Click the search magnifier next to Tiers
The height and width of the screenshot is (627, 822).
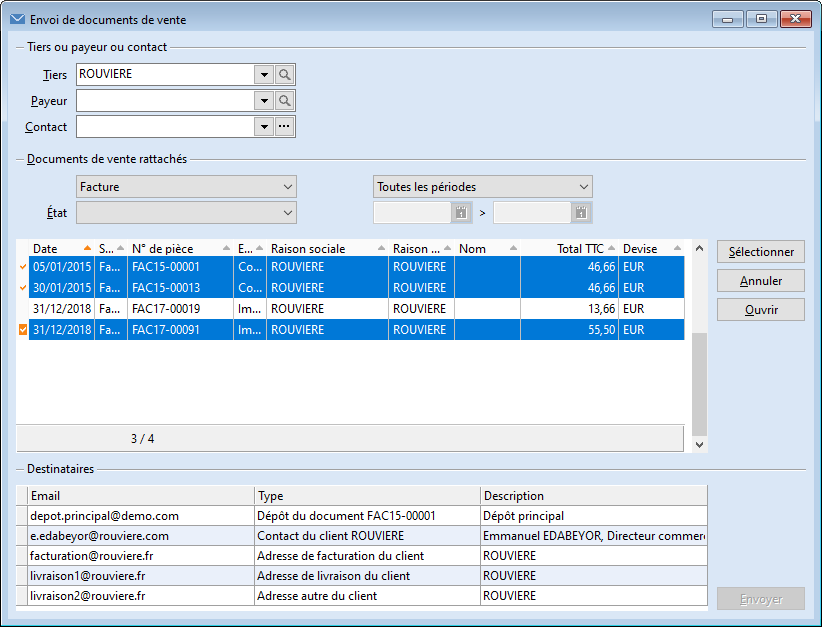point(285,74)
